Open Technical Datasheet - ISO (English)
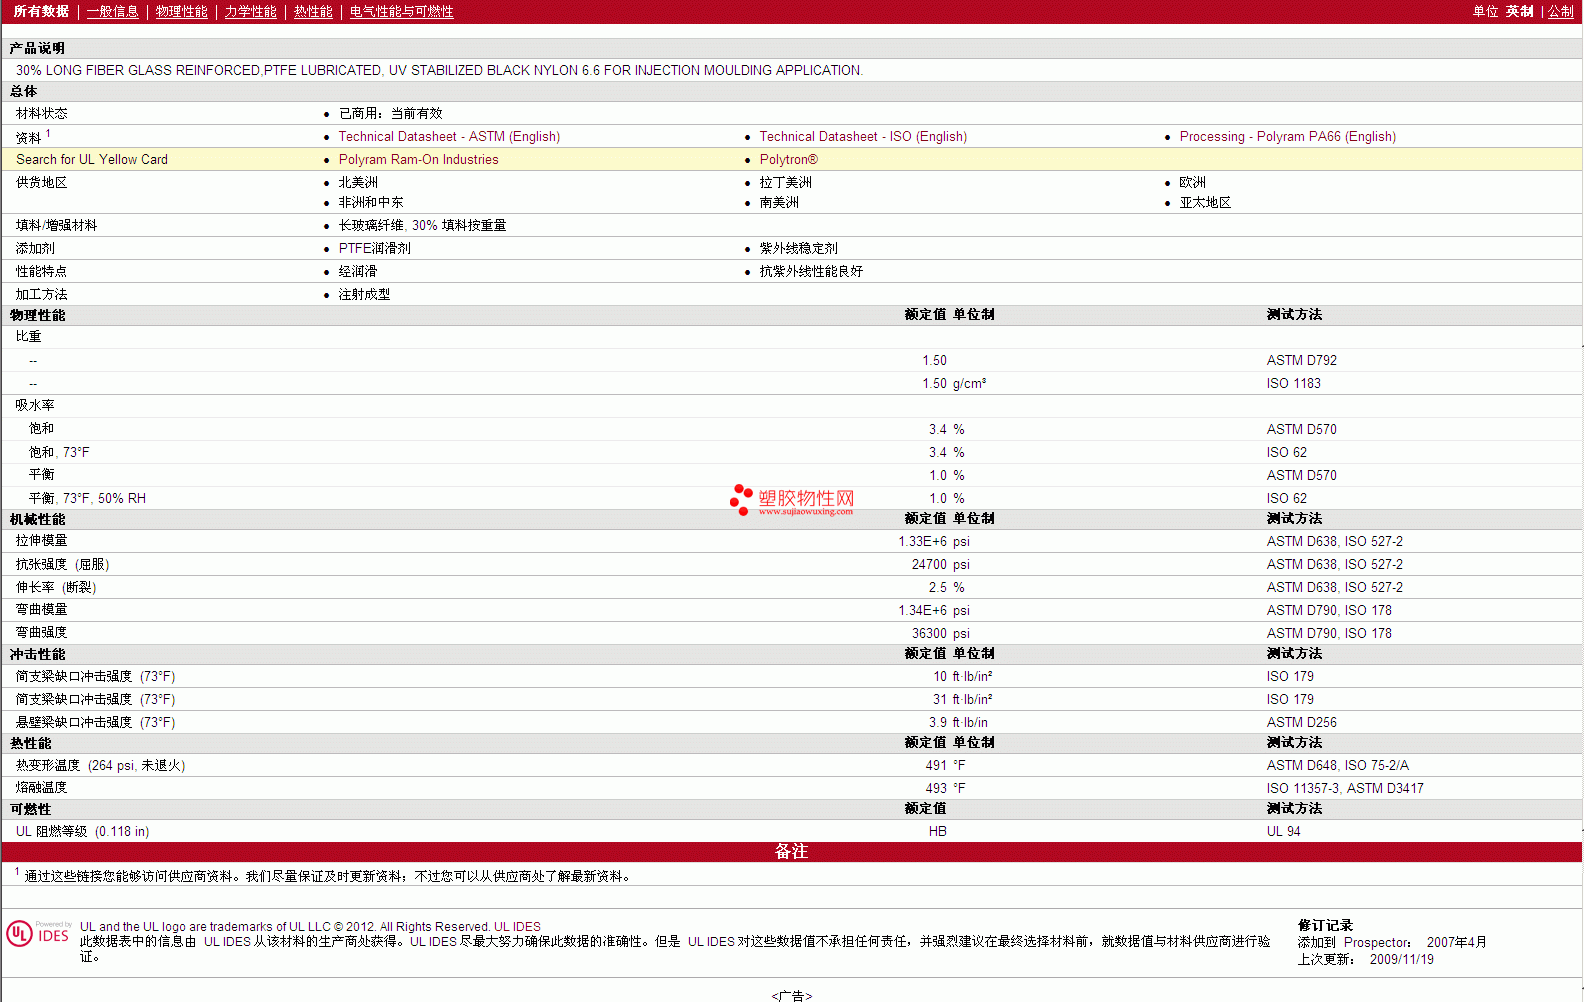Image resolution: width=1584 pixels, height=1002 pixels. pyautogui.click(x=863, y=137)
